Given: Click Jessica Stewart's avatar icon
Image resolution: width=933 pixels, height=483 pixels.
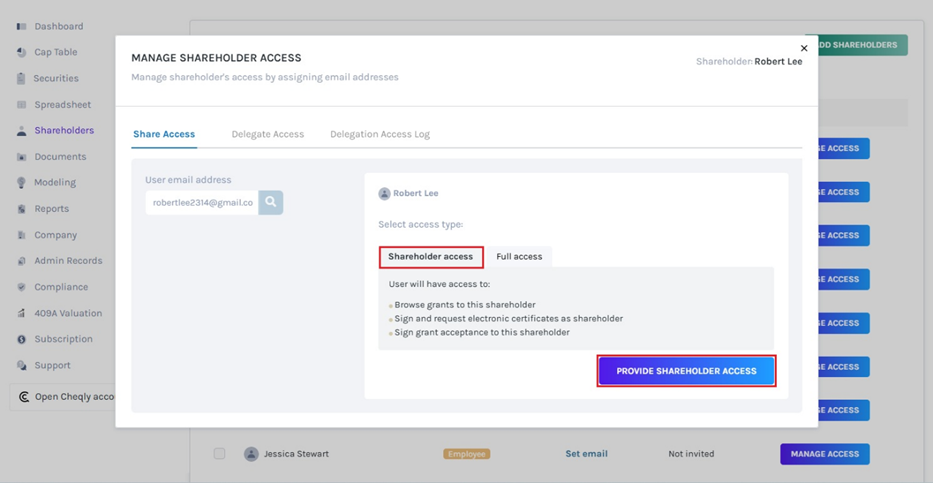Looking at the screenshot, I should click(x=251, y=454).
